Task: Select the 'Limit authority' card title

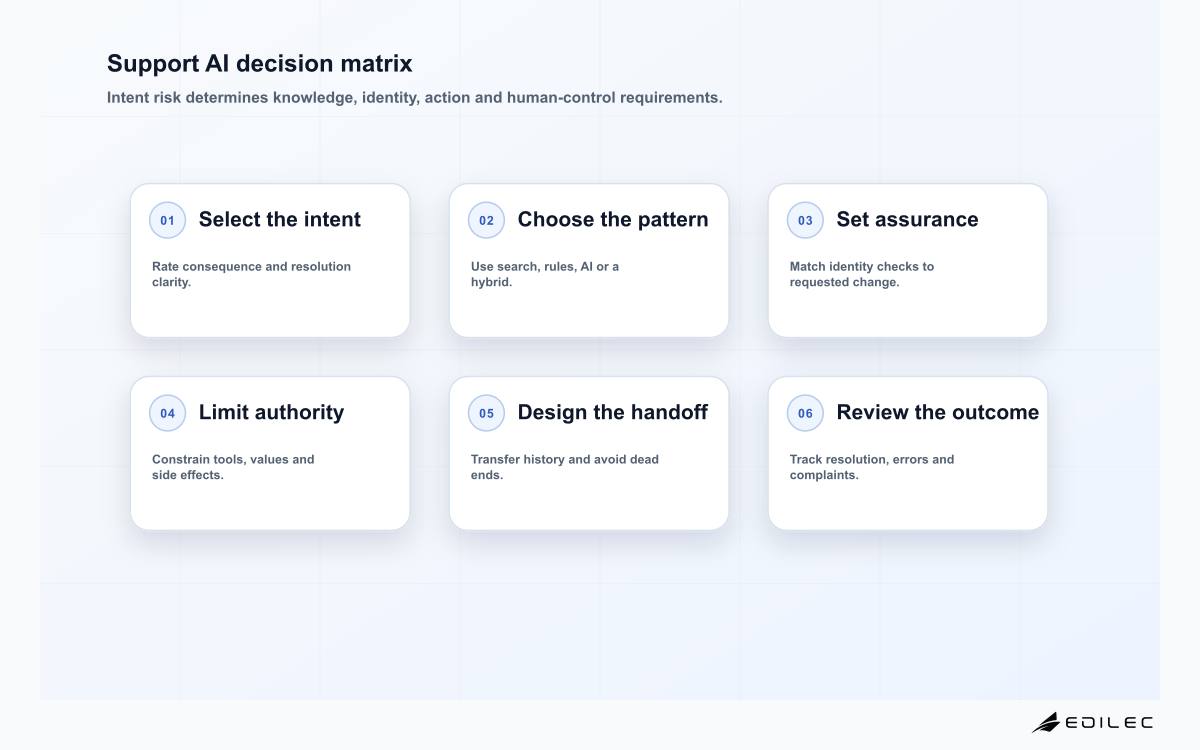Action: 271,412
